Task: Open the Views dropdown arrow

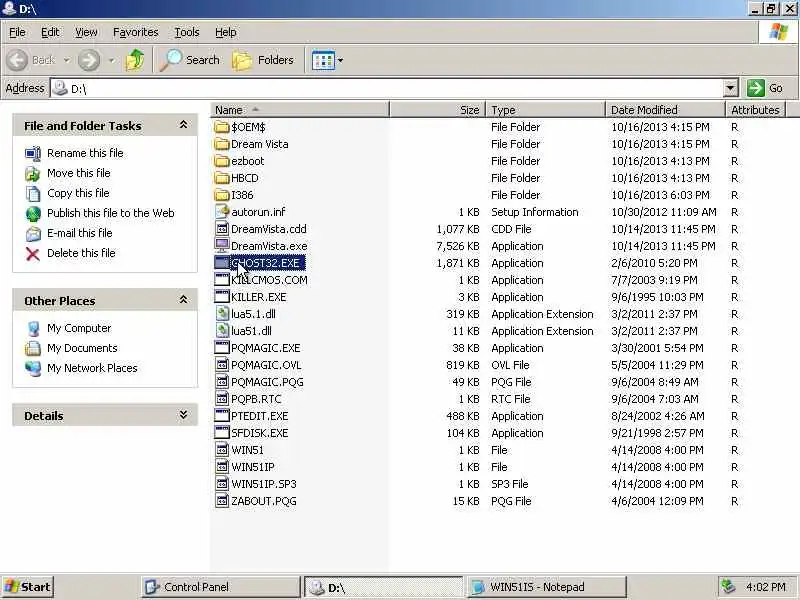Action: (x=340, y=60)
